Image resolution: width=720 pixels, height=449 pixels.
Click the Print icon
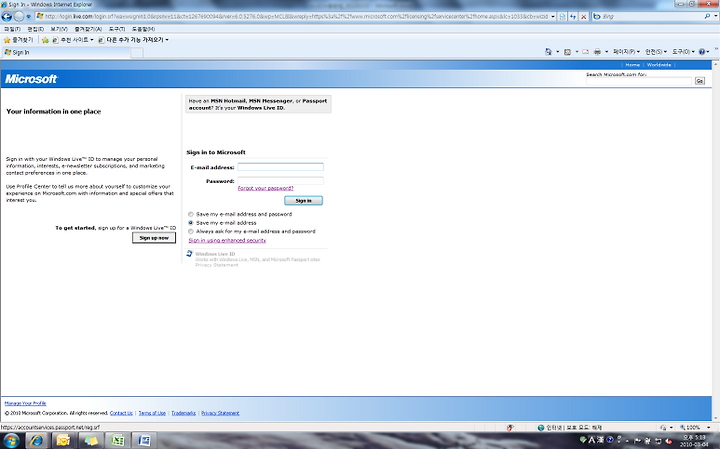(x=597, y=52)
